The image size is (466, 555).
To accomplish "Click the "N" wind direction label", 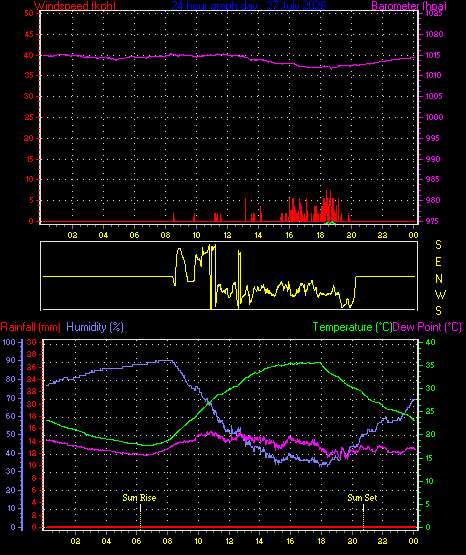I will click(439, 279).
